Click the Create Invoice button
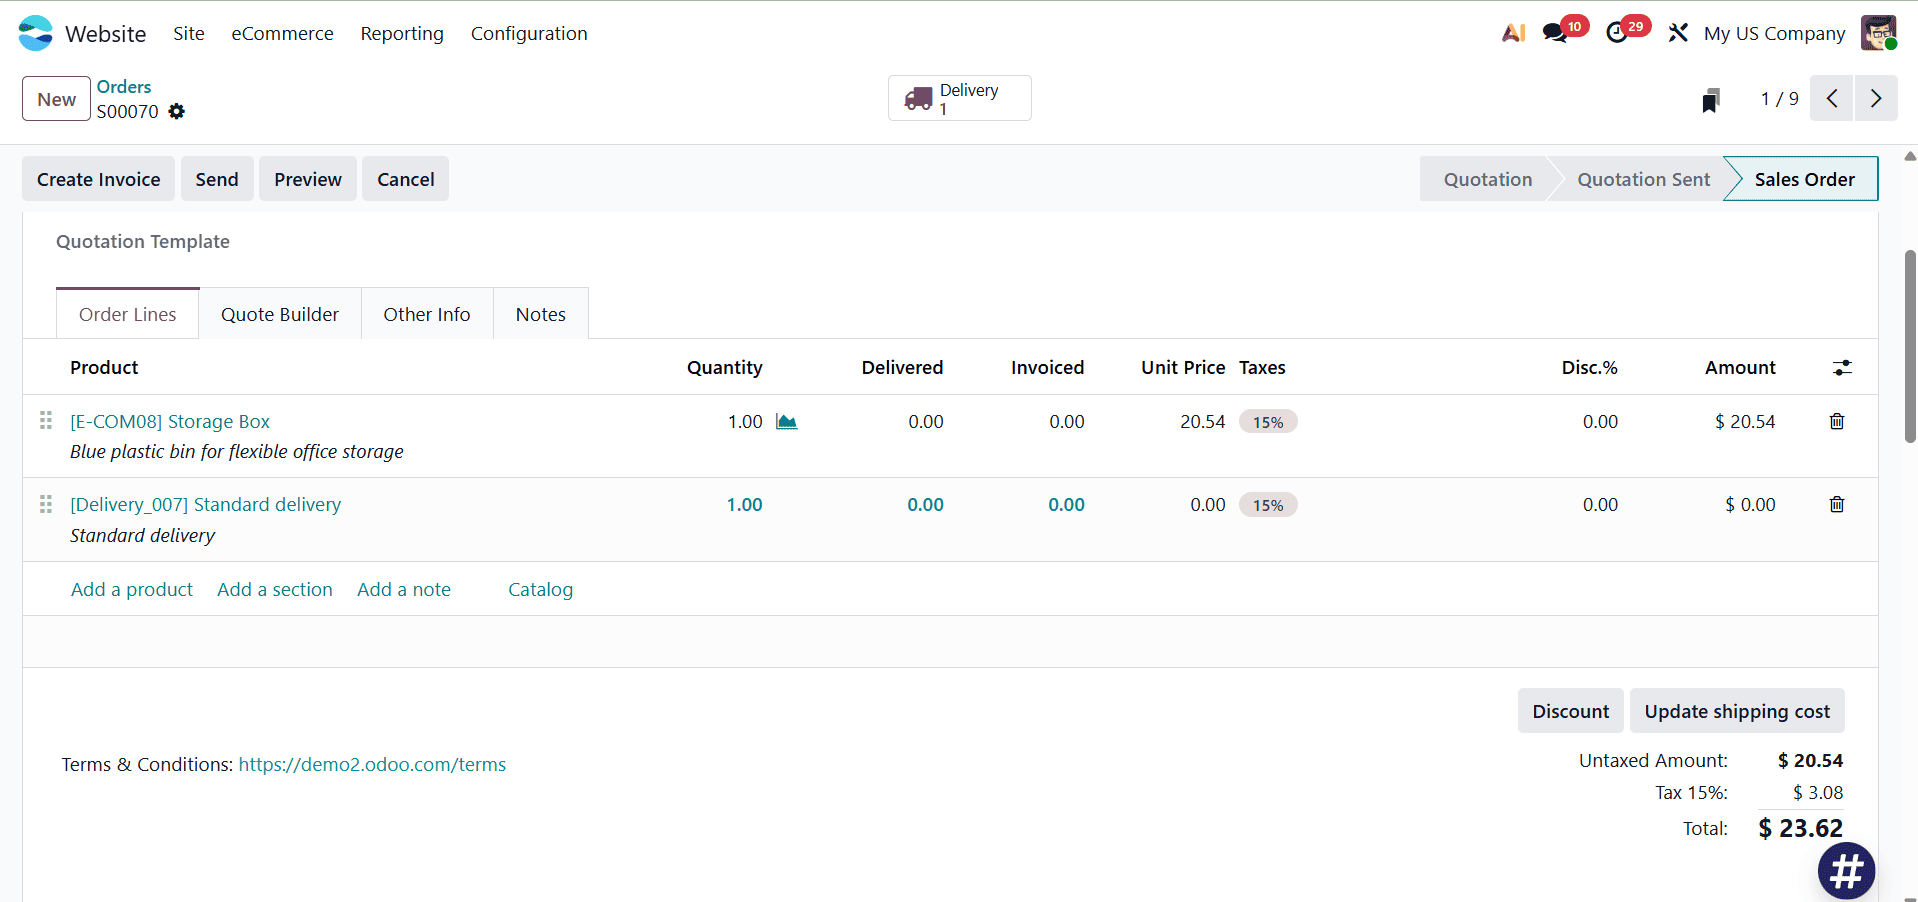This screenshot has height=902, width=1918. click(98, 178)
